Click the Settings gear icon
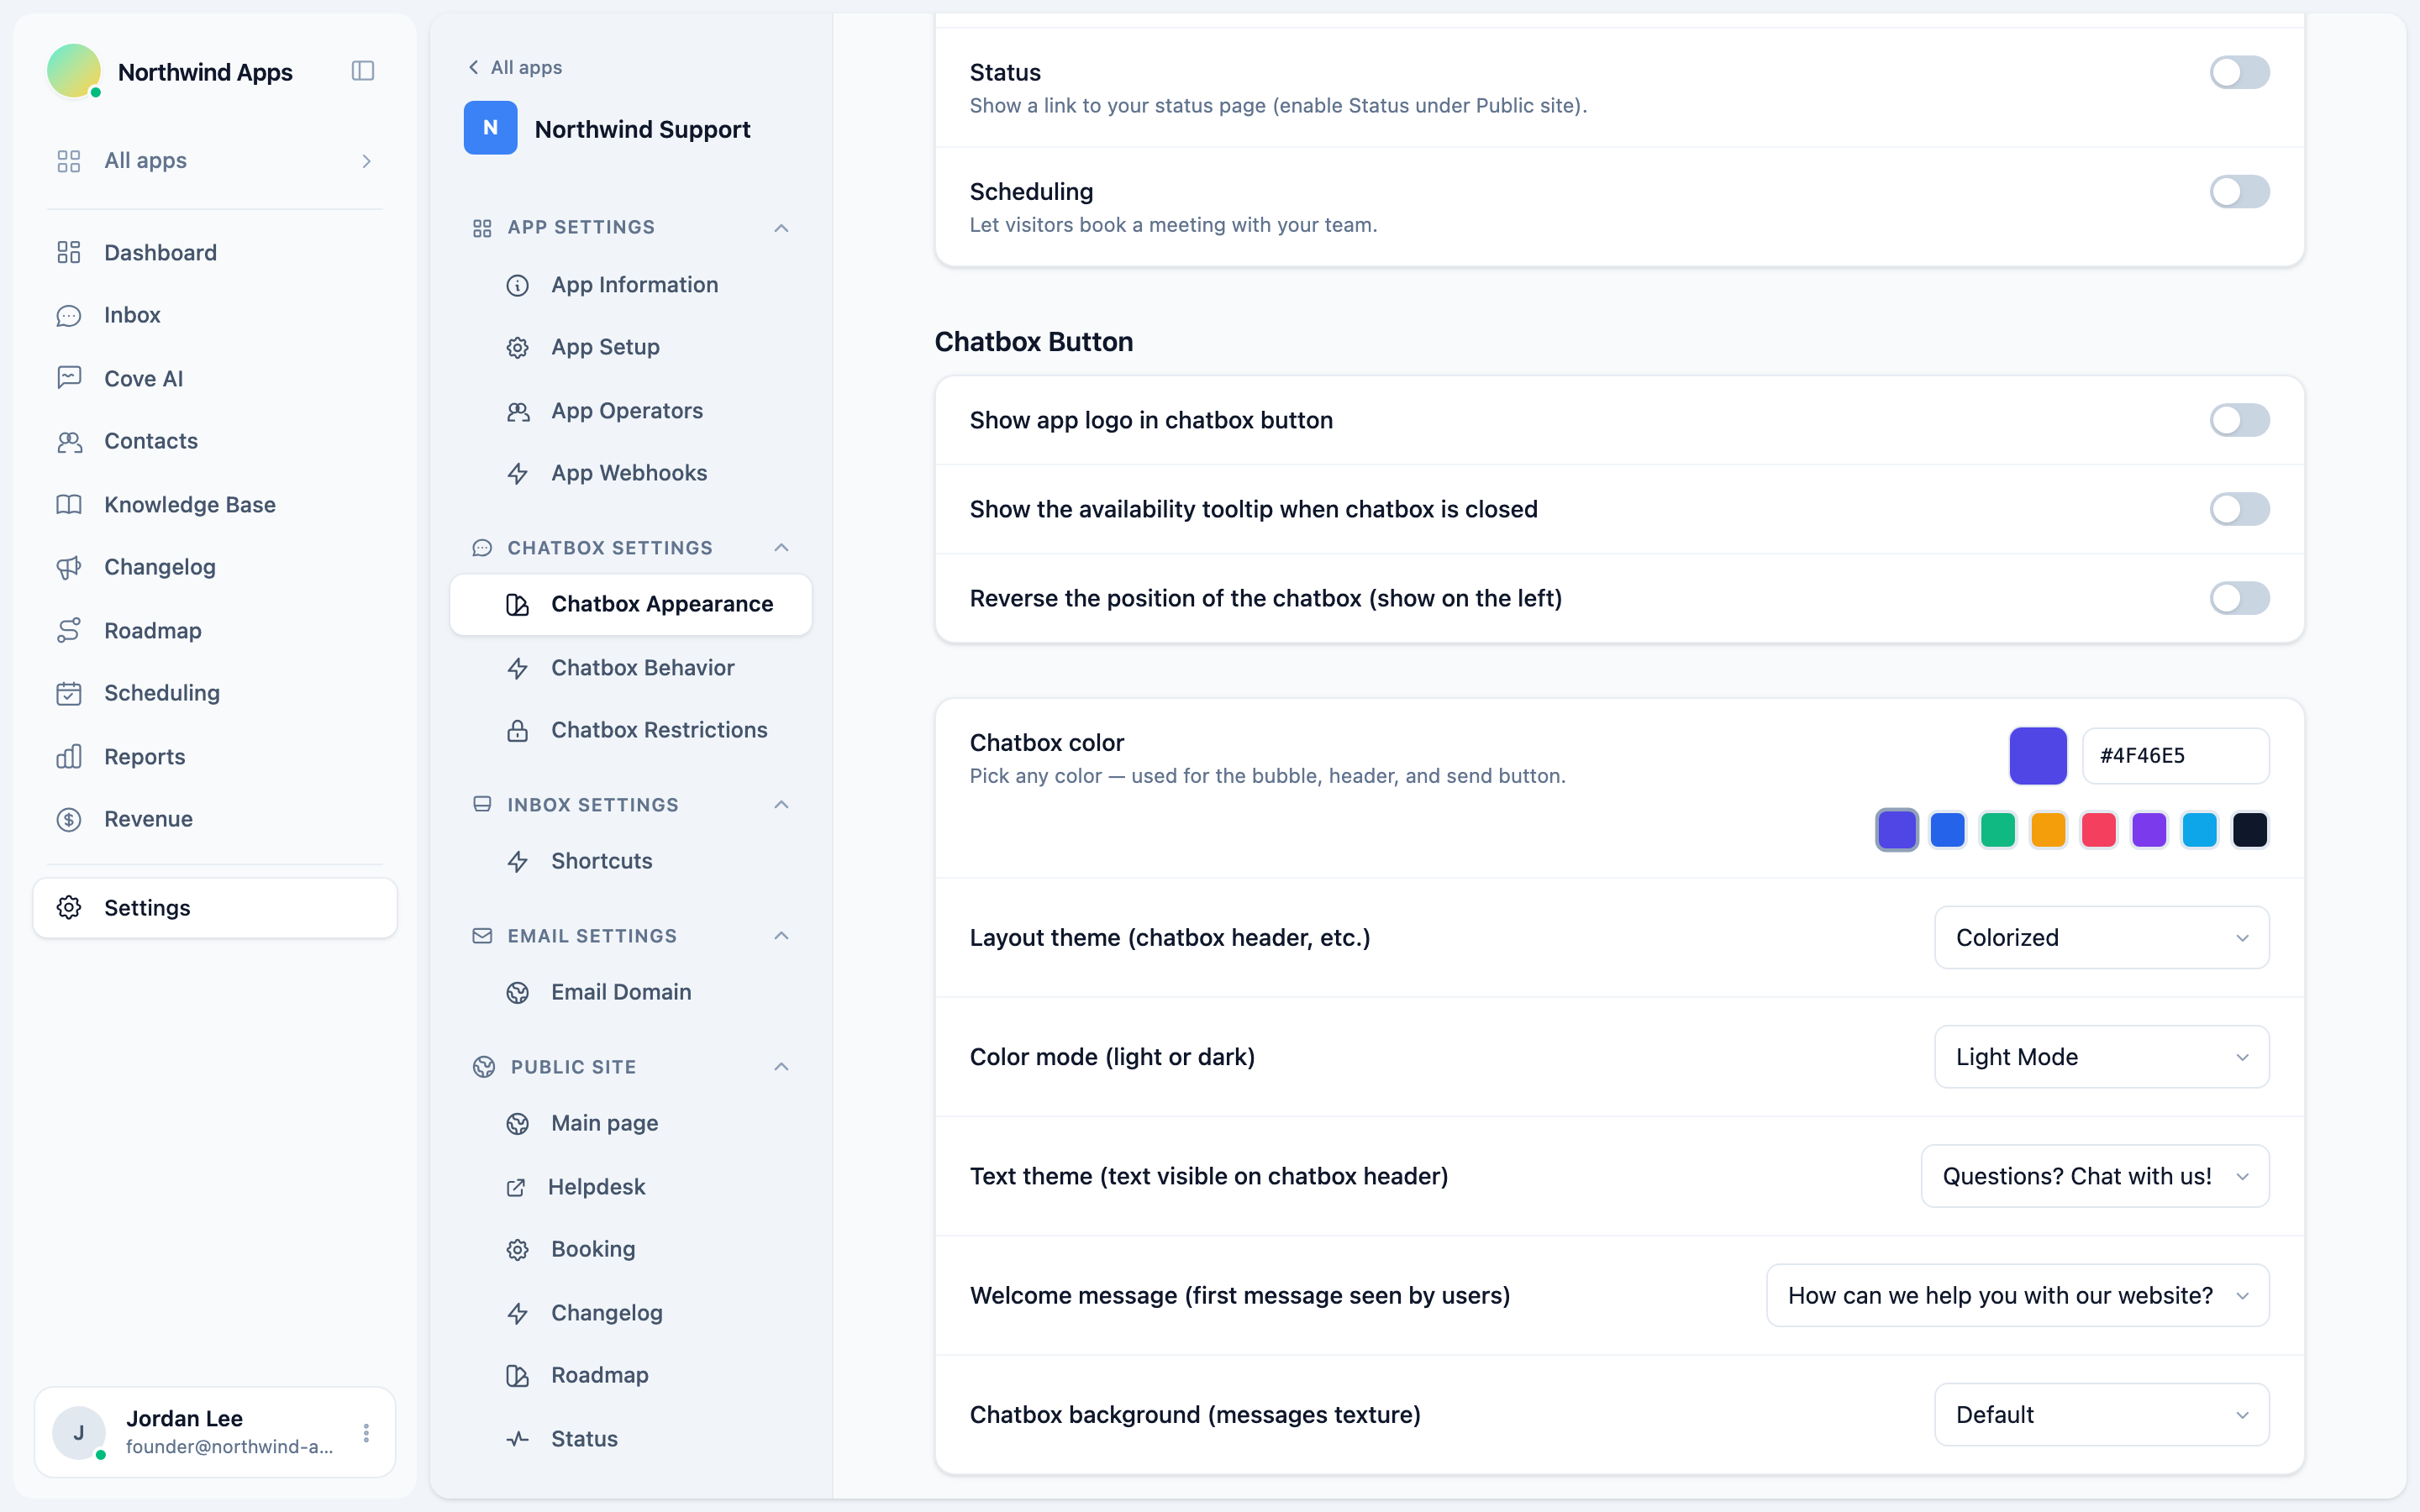2420x1512 pixels. click(x=69, y=907)
